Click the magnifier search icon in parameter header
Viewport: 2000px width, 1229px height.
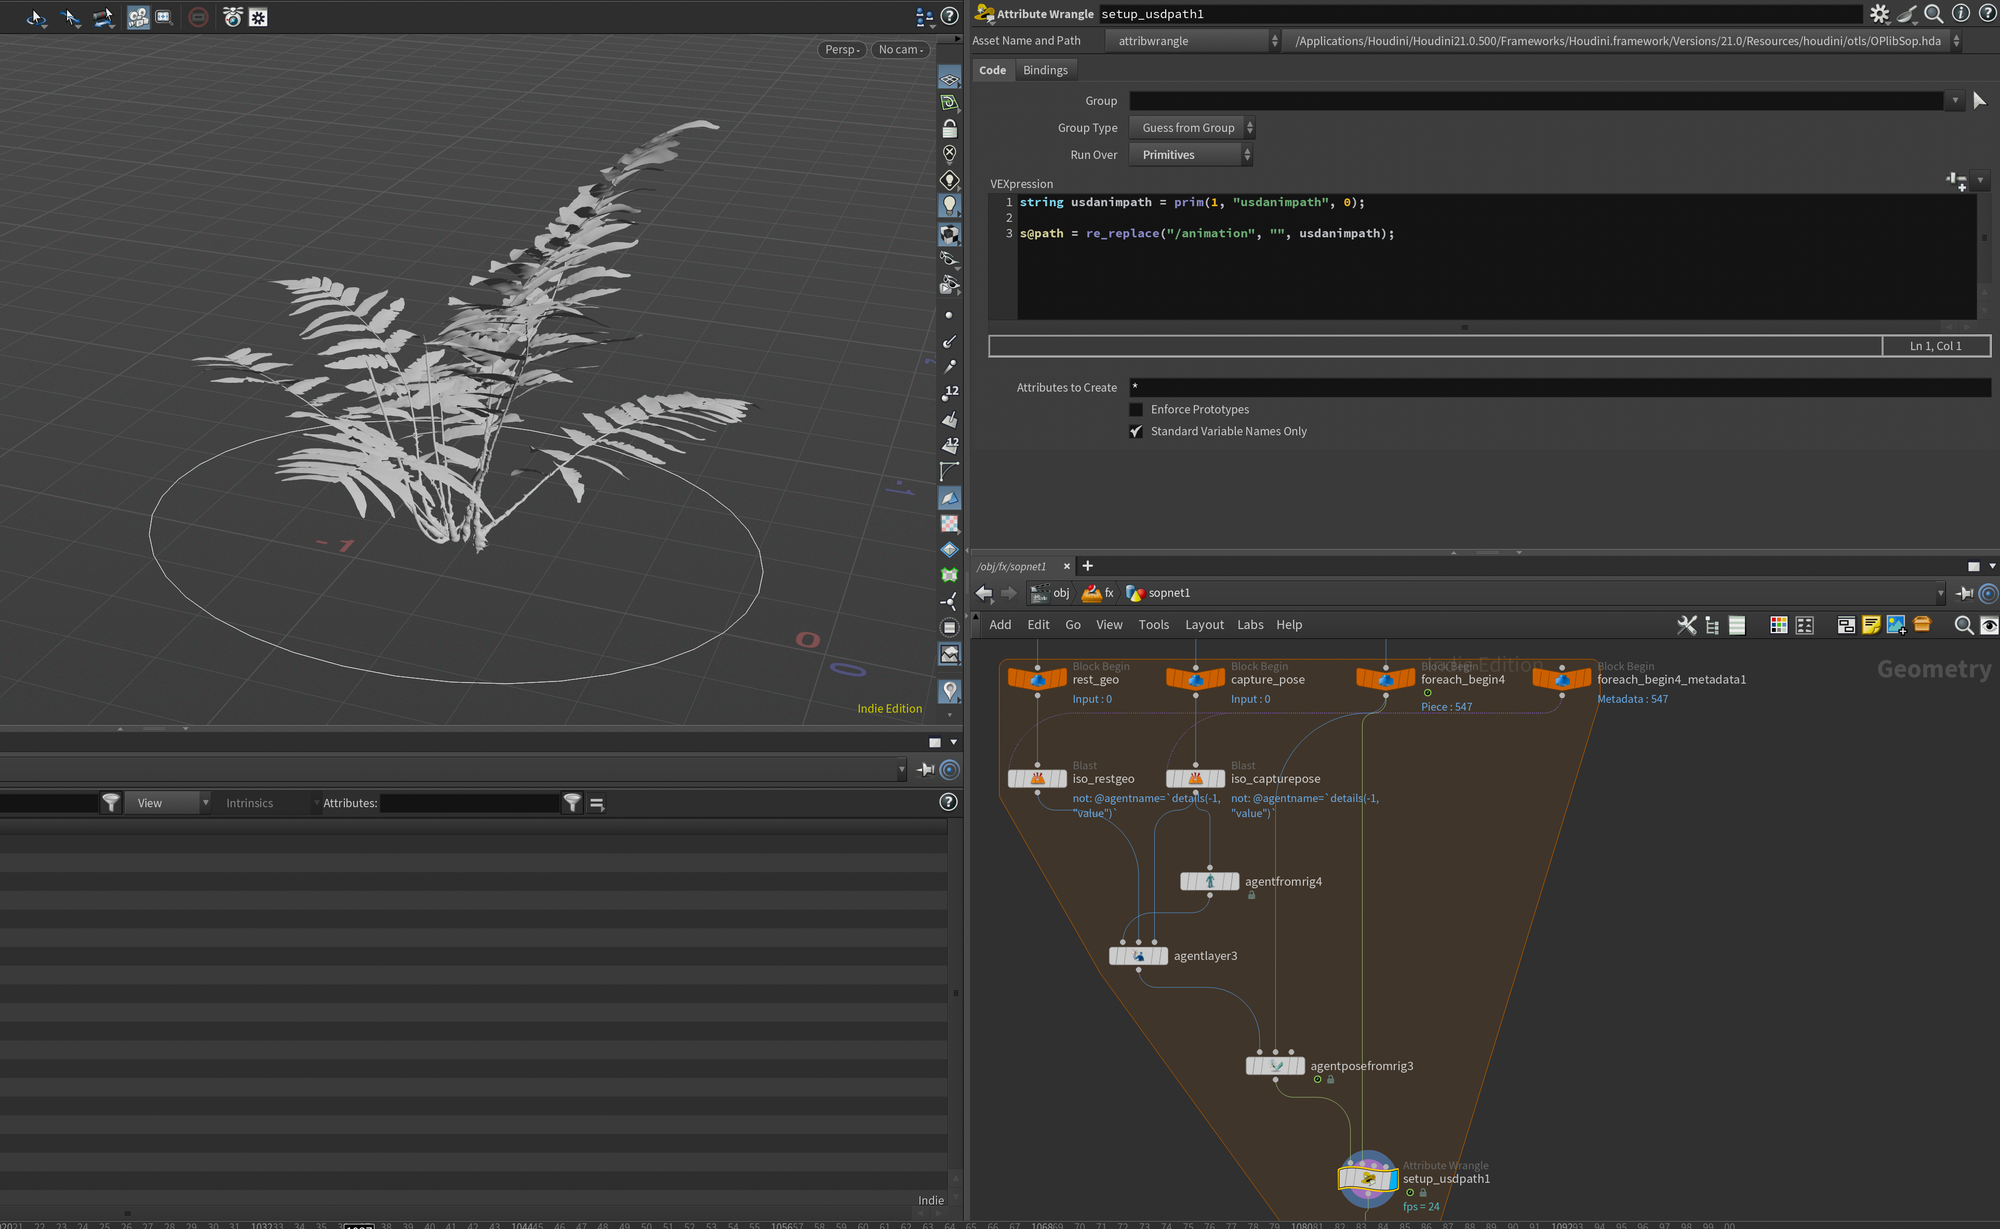pyautogui.click(x=1933, y=14)
